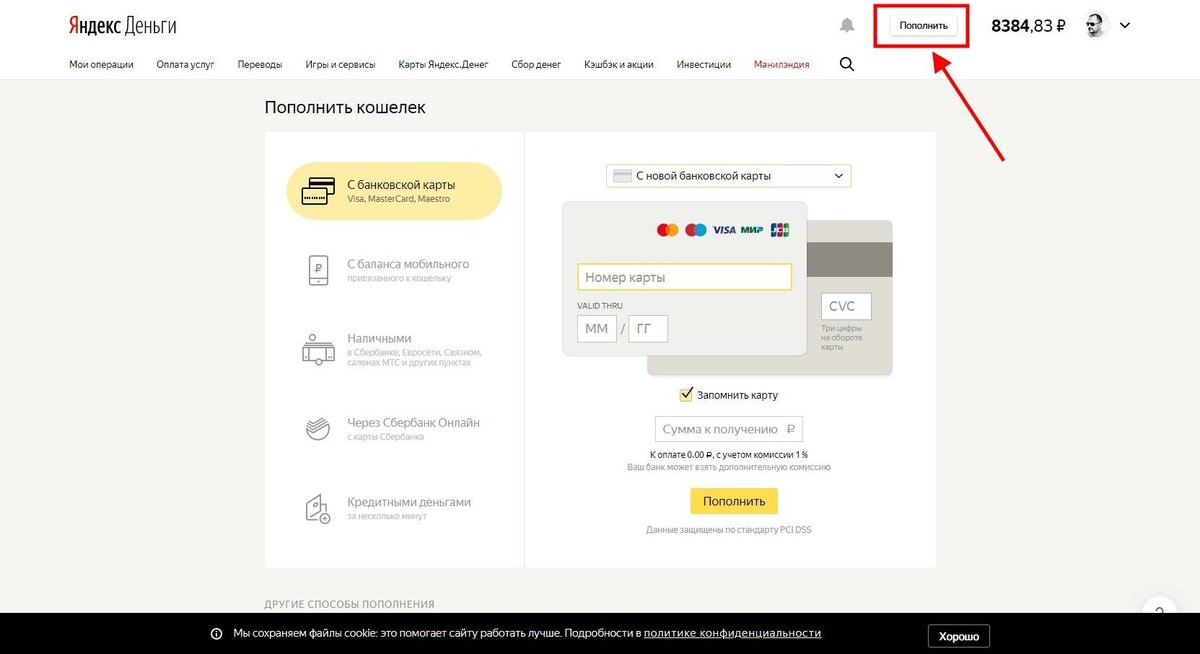
Task: Click the VALID THRU label
Action: [600, 305]
